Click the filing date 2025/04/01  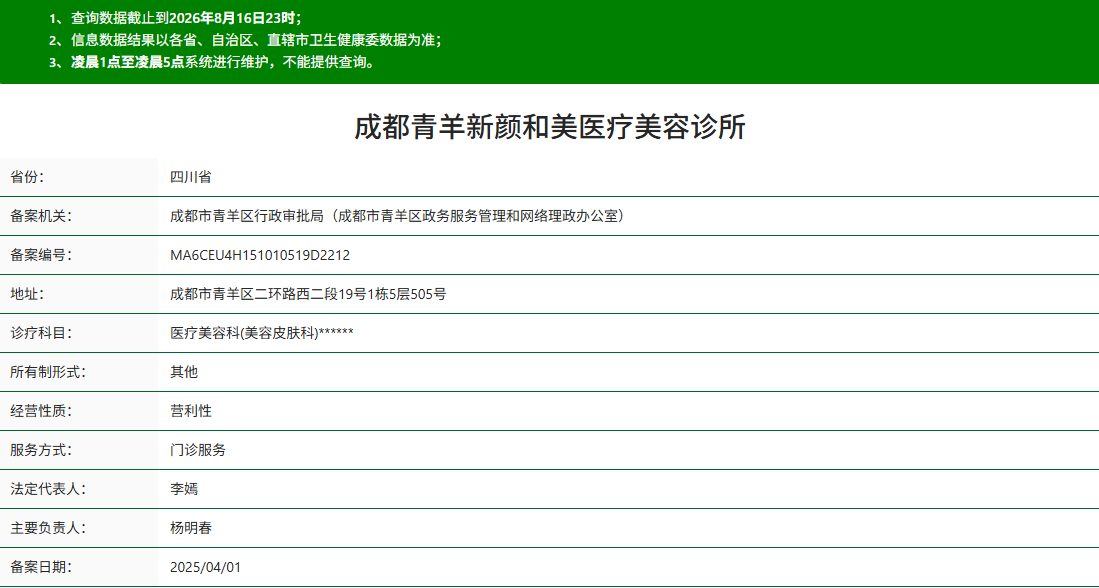[205, 567]
